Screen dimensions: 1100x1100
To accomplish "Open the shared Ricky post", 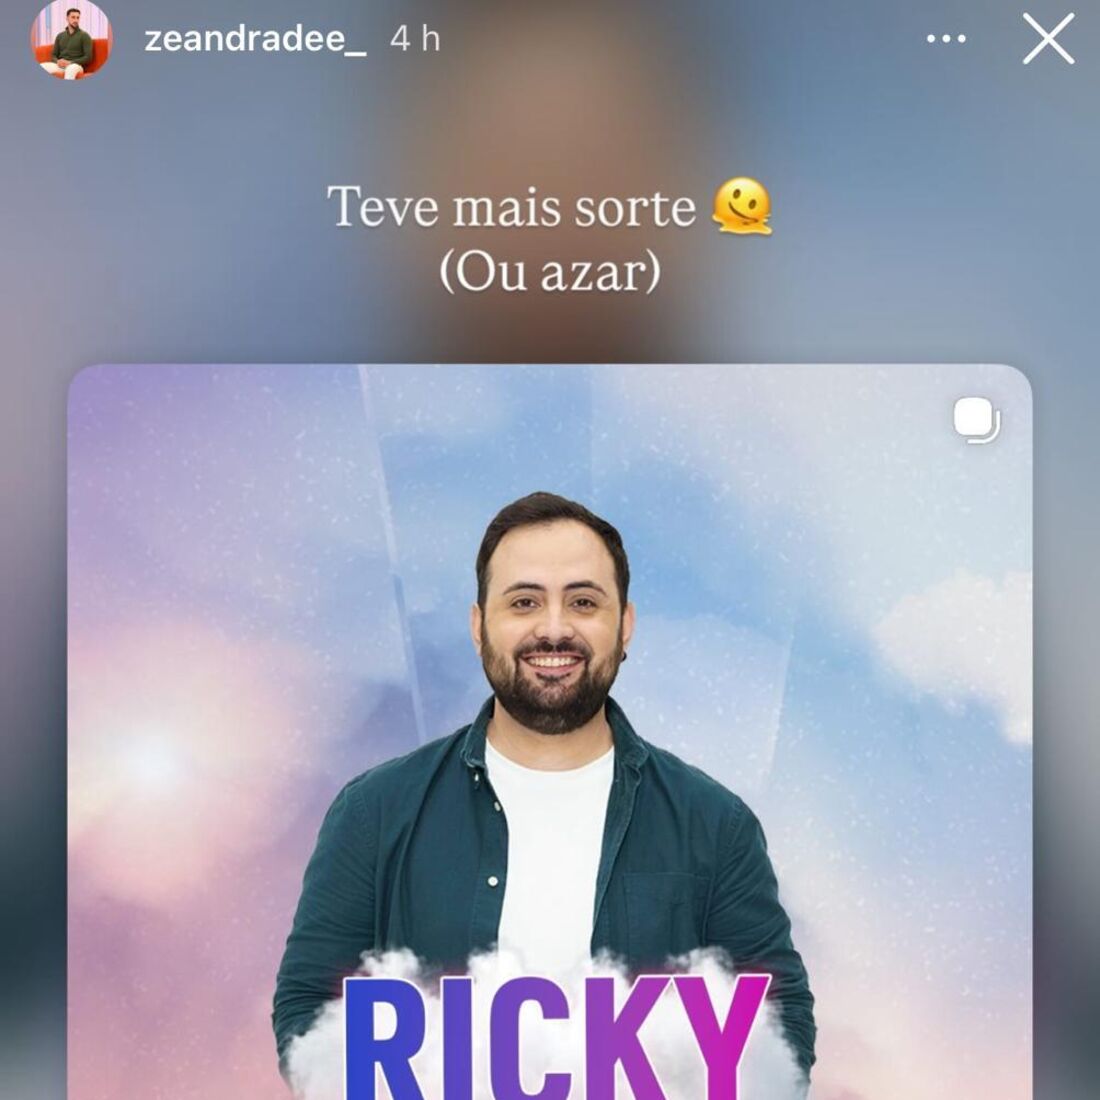I will (x=550, y=732).
